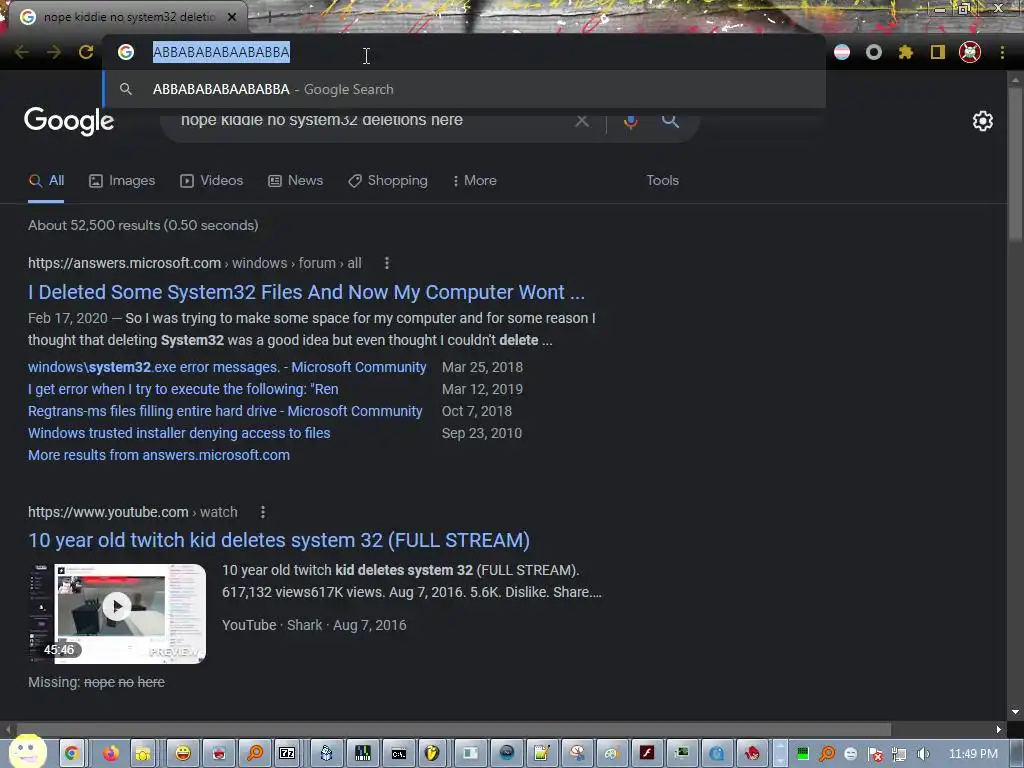The height and width of the screenshot is (768, 1024).
Task: Reload the page with the refresh icon
Action: pos(86,52)
